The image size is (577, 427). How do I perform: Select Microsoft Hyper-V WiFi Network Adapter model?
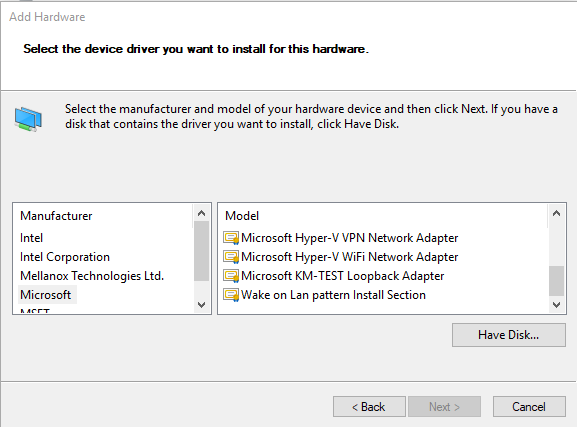coord(350,257)
